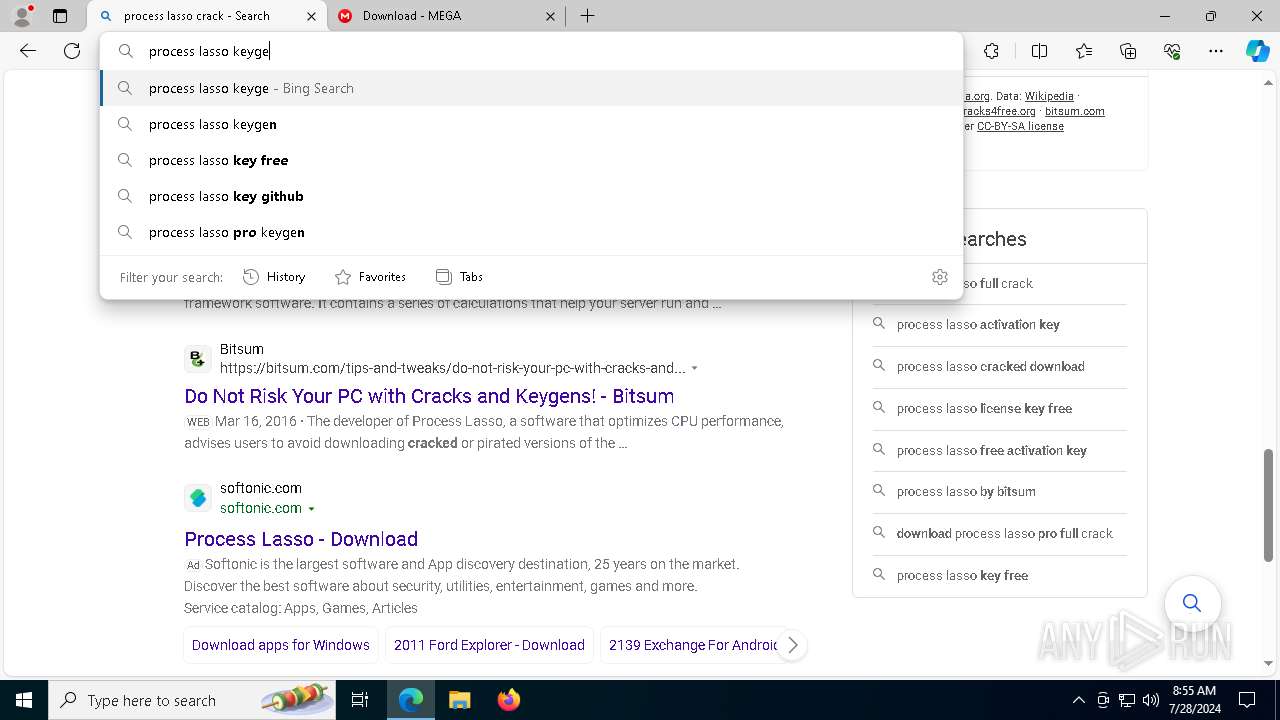This screenshot has height=720, width=1280.
Task: Close the 'process lasso crack - Search' tab
Action: [x=311, y=16]
